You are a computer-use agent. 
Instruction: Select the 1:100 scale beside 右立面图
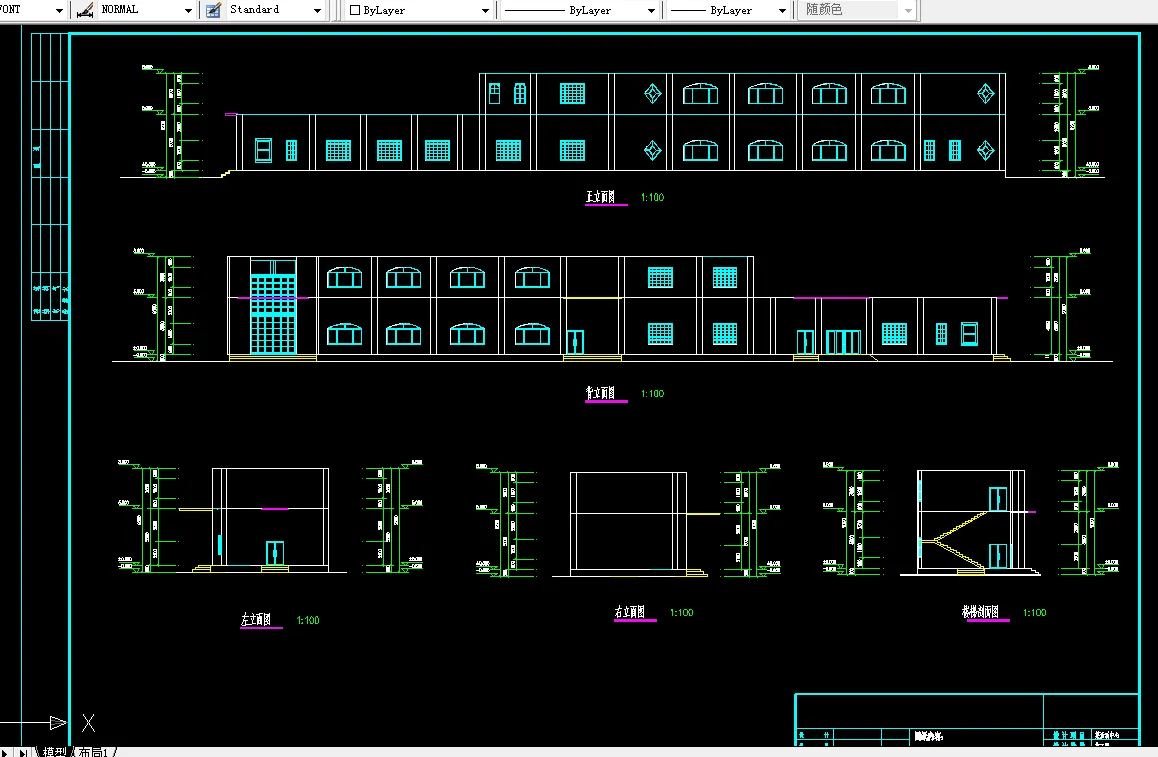(682, 613)
